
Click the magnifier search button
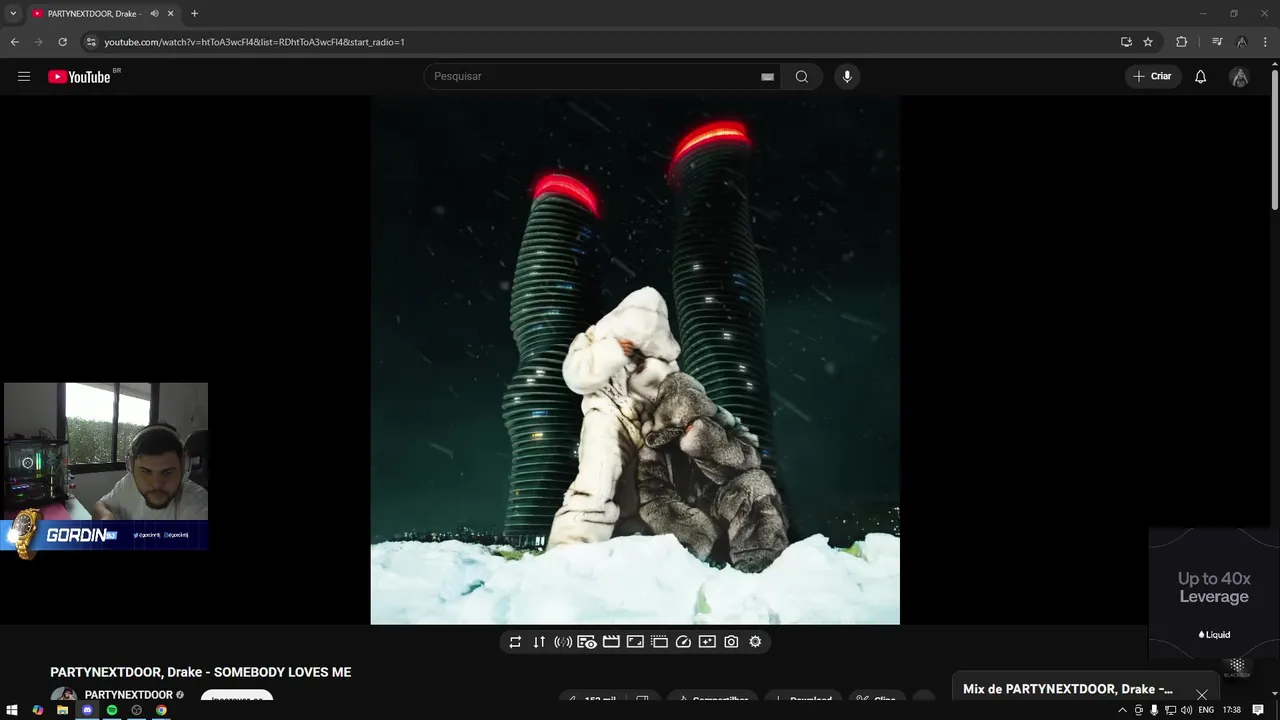pyautogui.click(x=802, y=77)
